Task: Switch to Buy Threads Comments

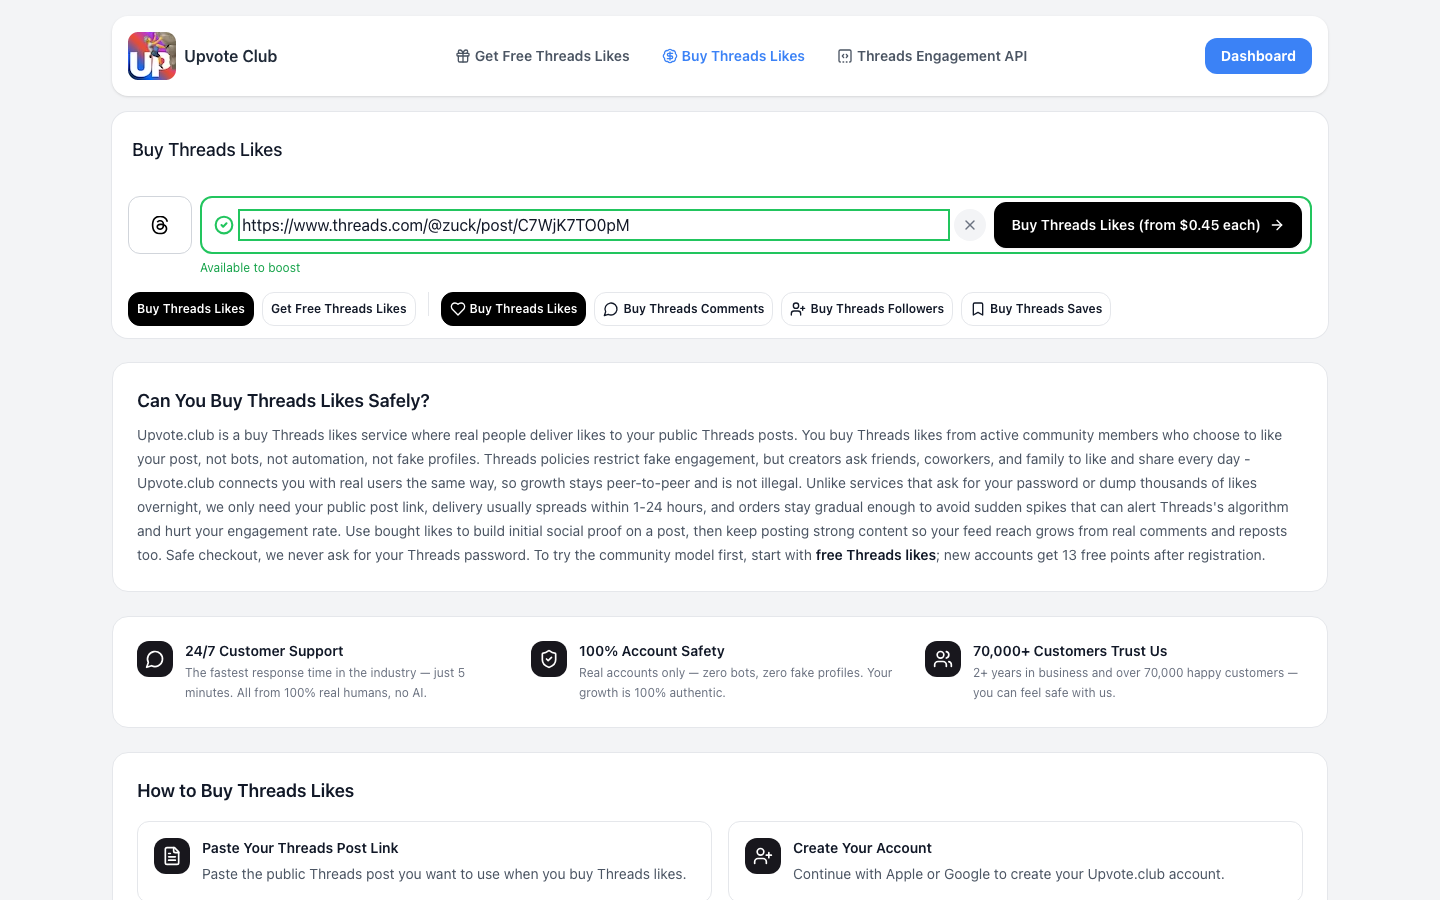Action: pyautogui.click(x=684, y=309)
